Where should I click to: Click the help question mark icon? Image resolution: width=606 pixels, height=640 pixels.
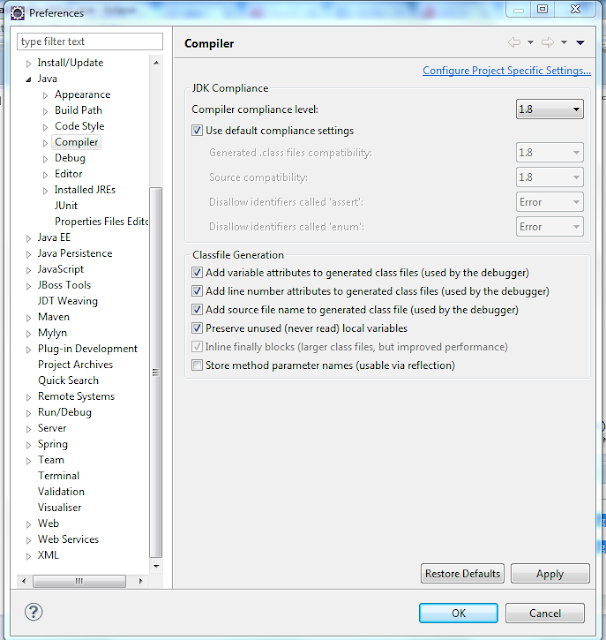(33, 612)
